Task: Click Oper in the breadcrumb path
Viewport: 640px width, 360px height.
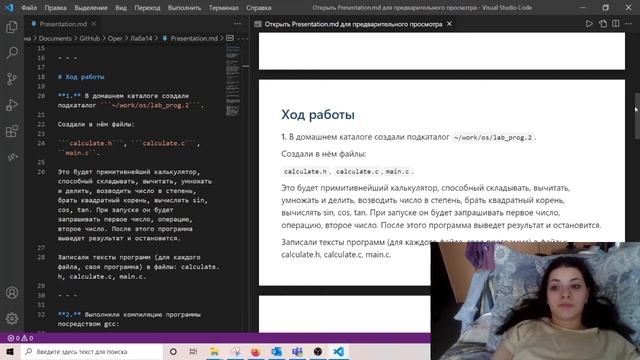Action: point(115,38)
